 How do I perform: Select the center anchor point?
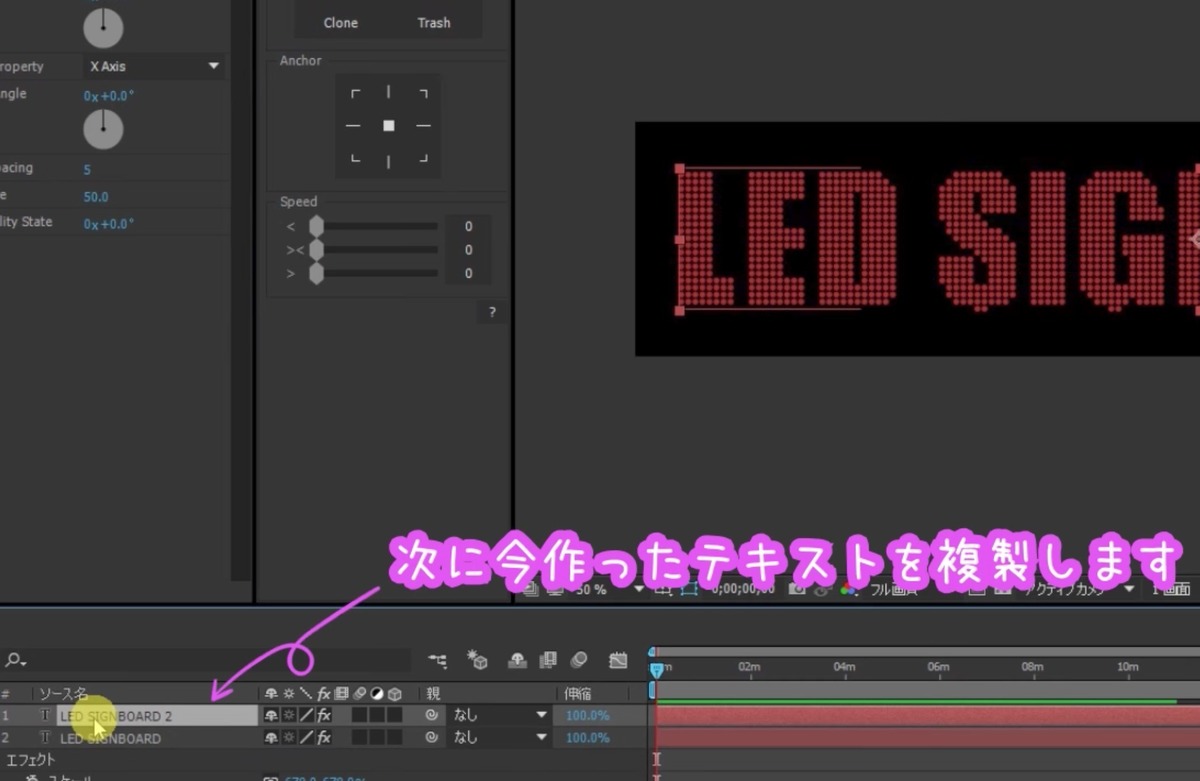point(388,125)
